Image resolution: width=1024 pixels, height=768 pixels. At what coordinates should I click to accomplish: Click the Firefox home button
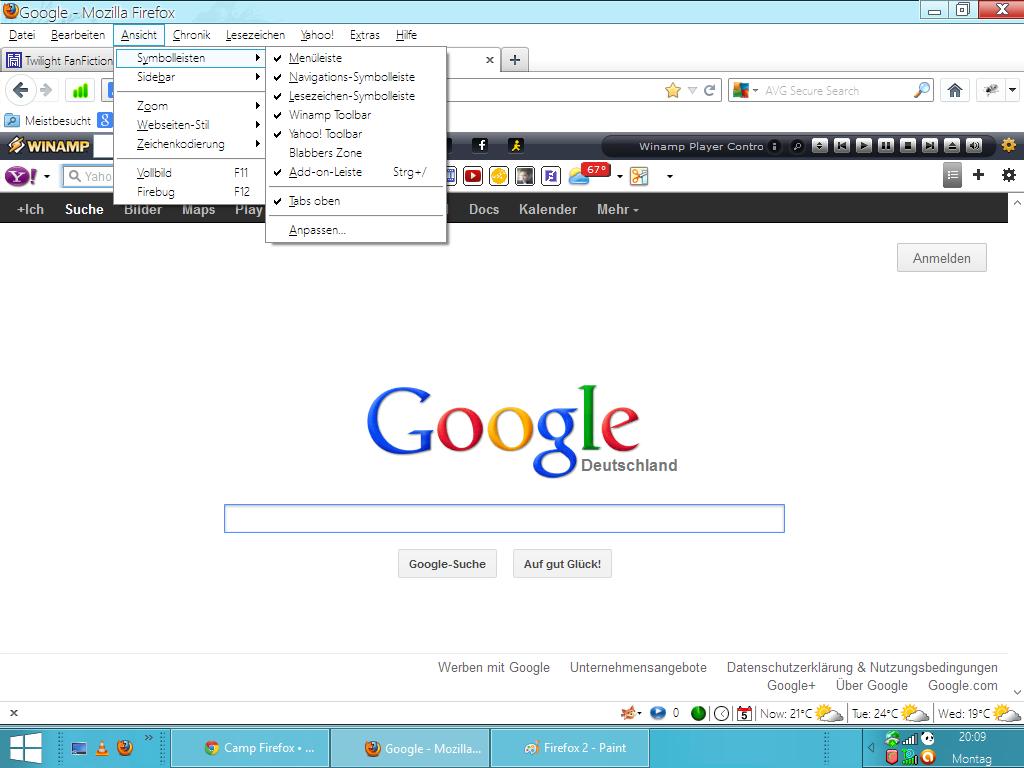pyautogui.click(x=955, y=90)
